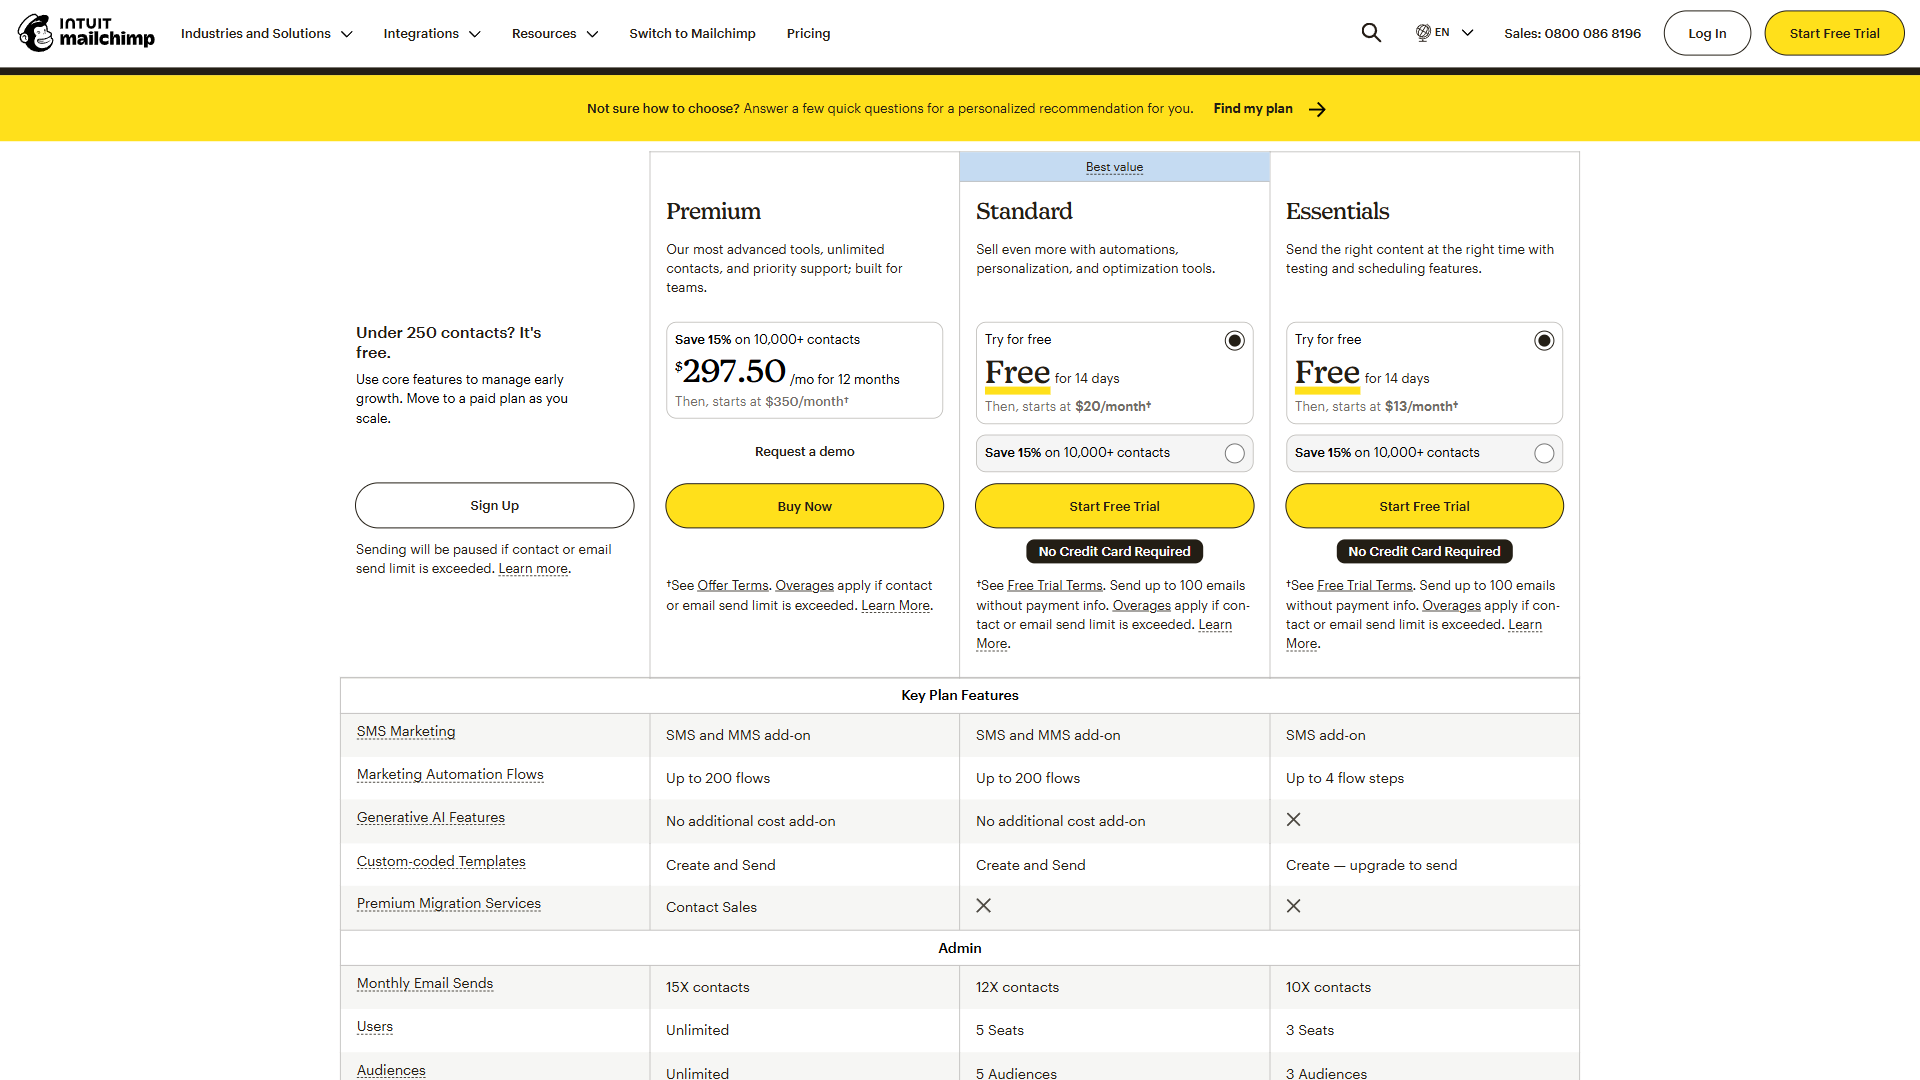Open the EN language dropdown chevron
1920x1080 pixels.
(1468, 33)
